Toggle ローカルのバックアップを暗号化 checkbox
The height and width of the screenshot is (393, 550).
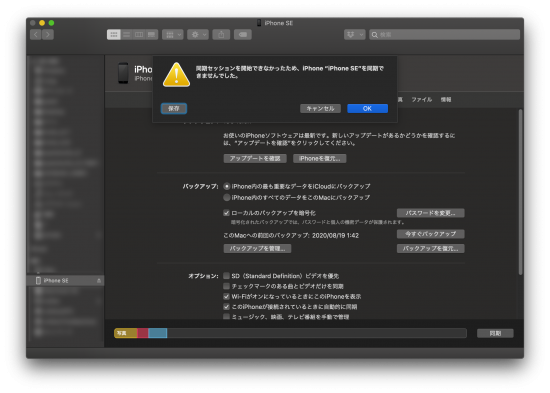[226, 213]
